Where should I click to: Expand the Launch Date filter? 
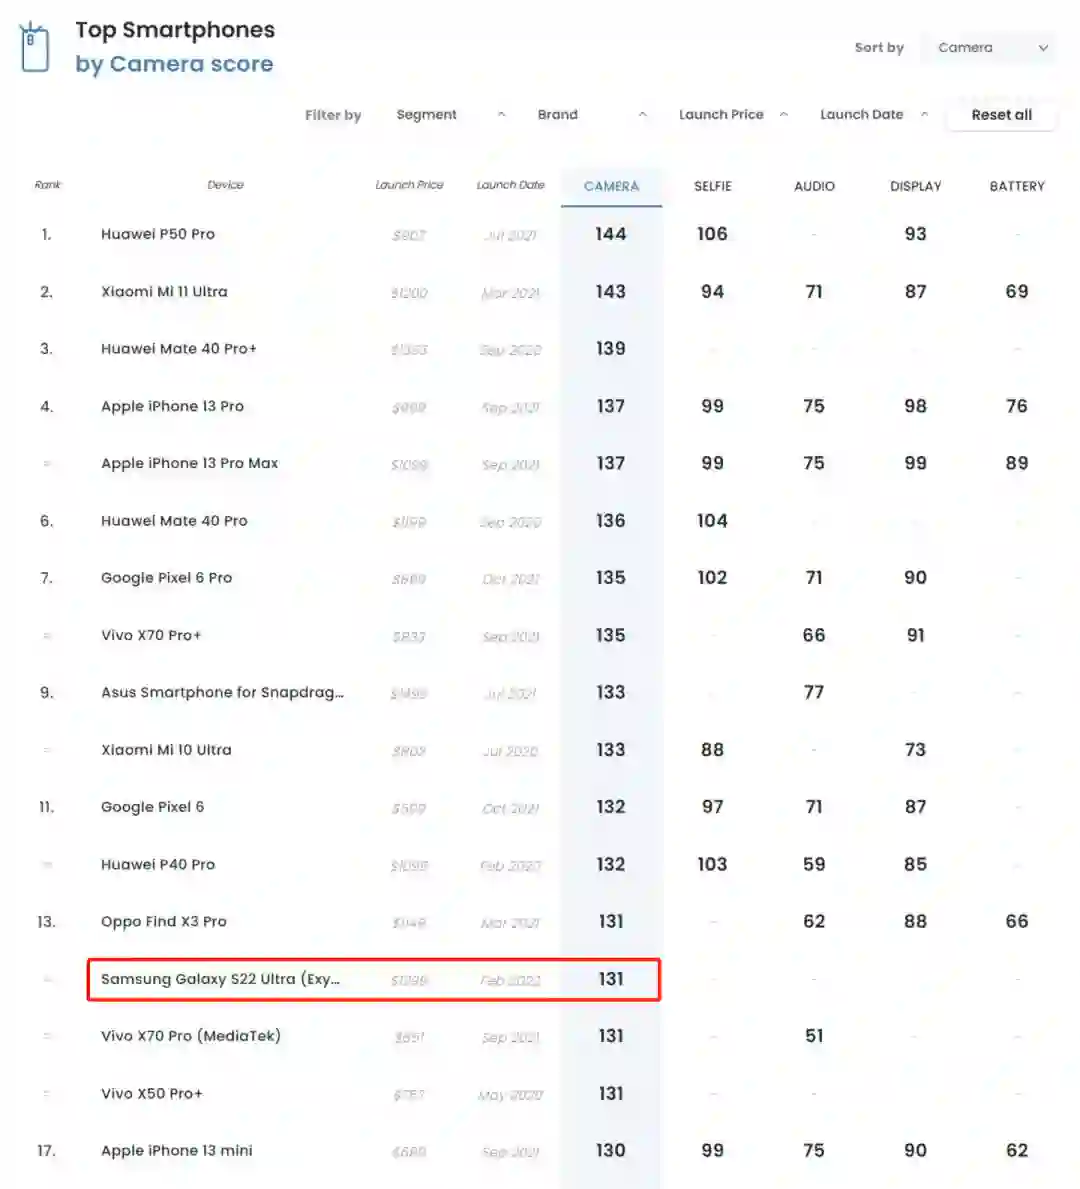click(874, 115)
